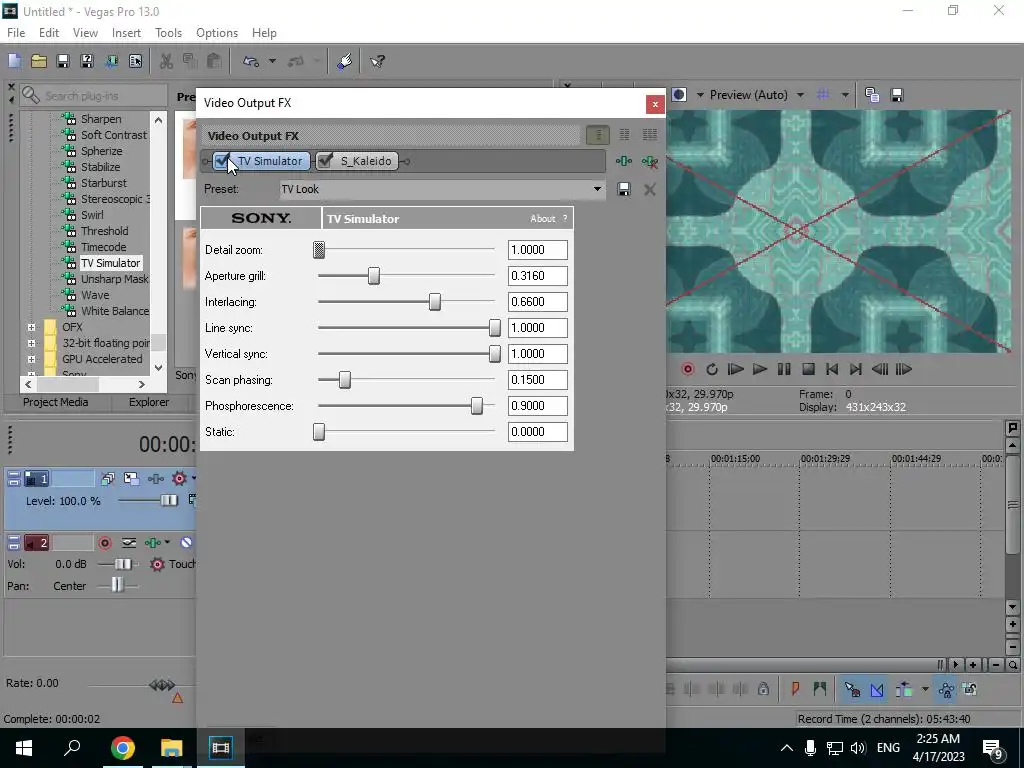1024x768 pixels.
Task: Click the Open folder toolbar icon
Action: pyautogui.click(x=39, y=61)
